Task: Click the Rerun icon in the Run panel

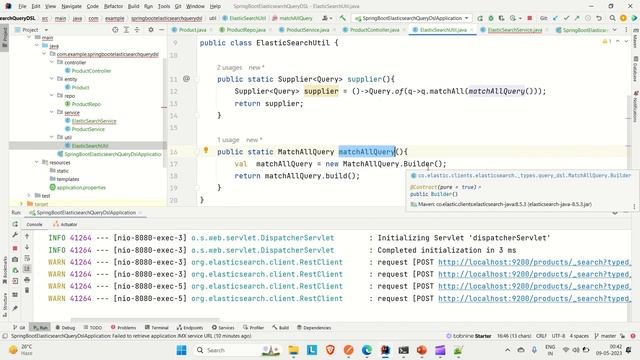Action: (15, 224)
